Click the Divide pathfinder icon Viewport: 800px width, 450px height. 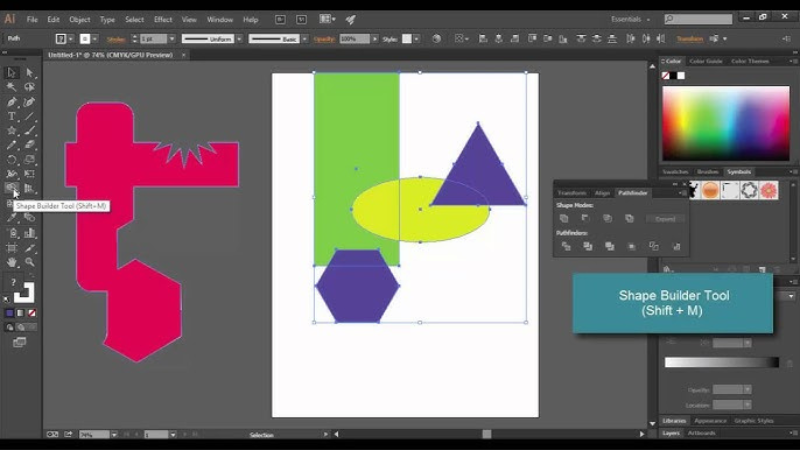[566, 246]
